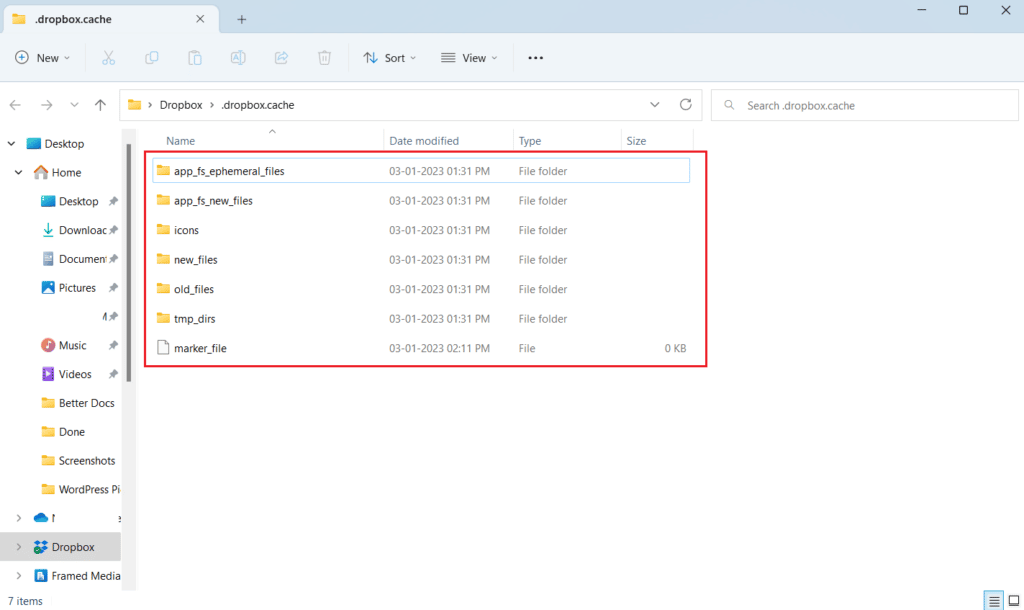The height and width of the screenshot is (610, 1024).
Task: Refresh the folder view
Action: (x=686, y=104)
